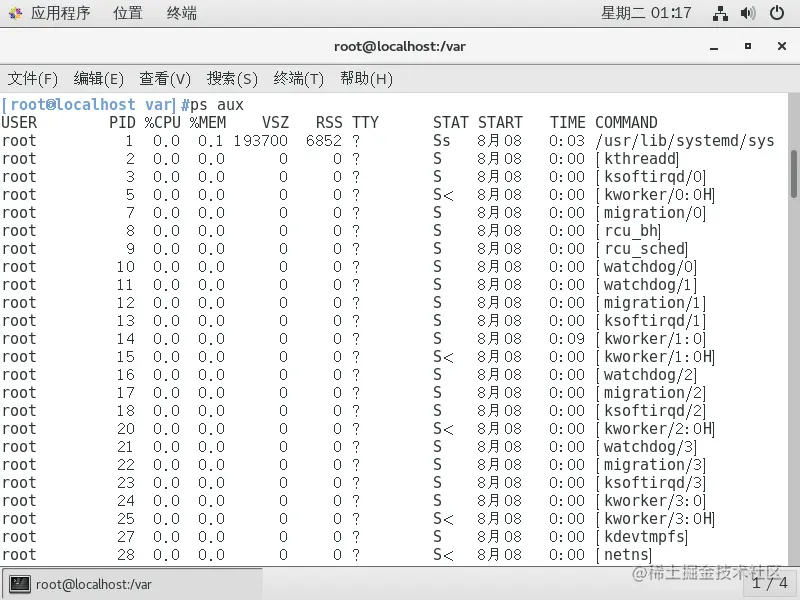Open the 终端(T) menu in the menu bar
This screenshot has height=600, width=800.
coord(299,78)
